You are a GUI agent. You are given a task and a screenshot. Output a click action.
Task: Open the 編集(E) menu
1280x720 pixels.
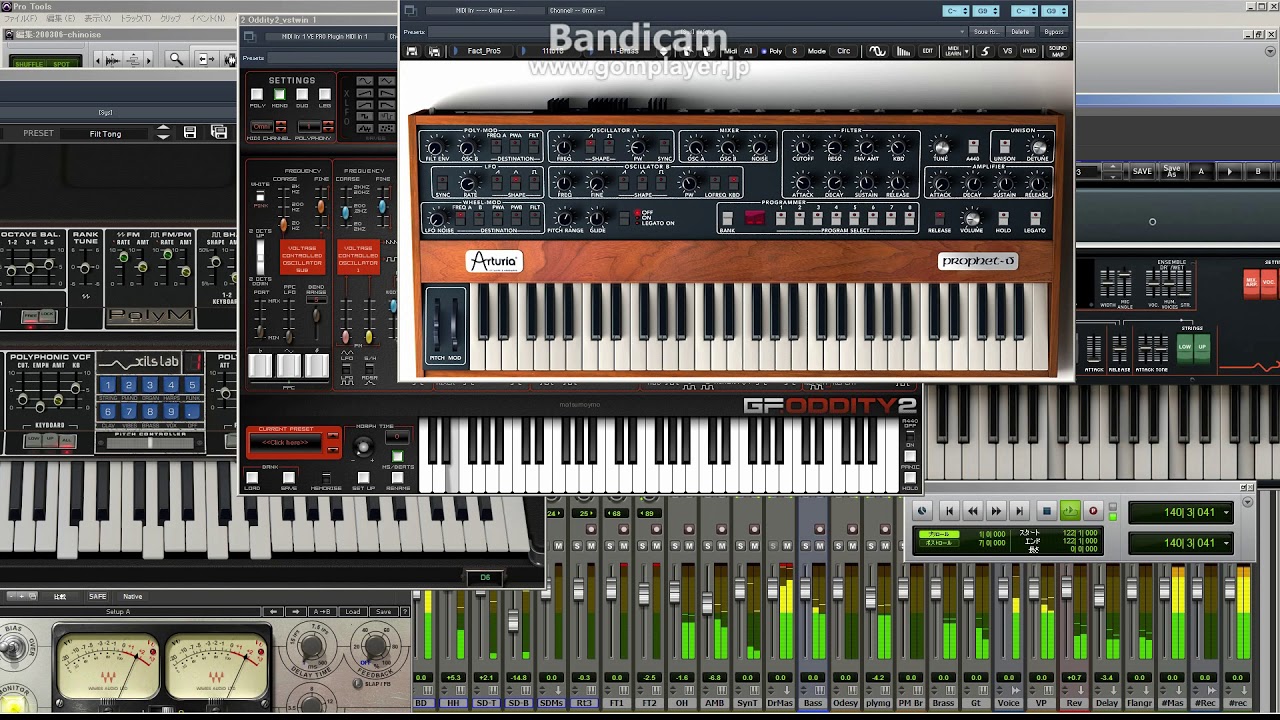pyautogui.click(x=60, y=19)
